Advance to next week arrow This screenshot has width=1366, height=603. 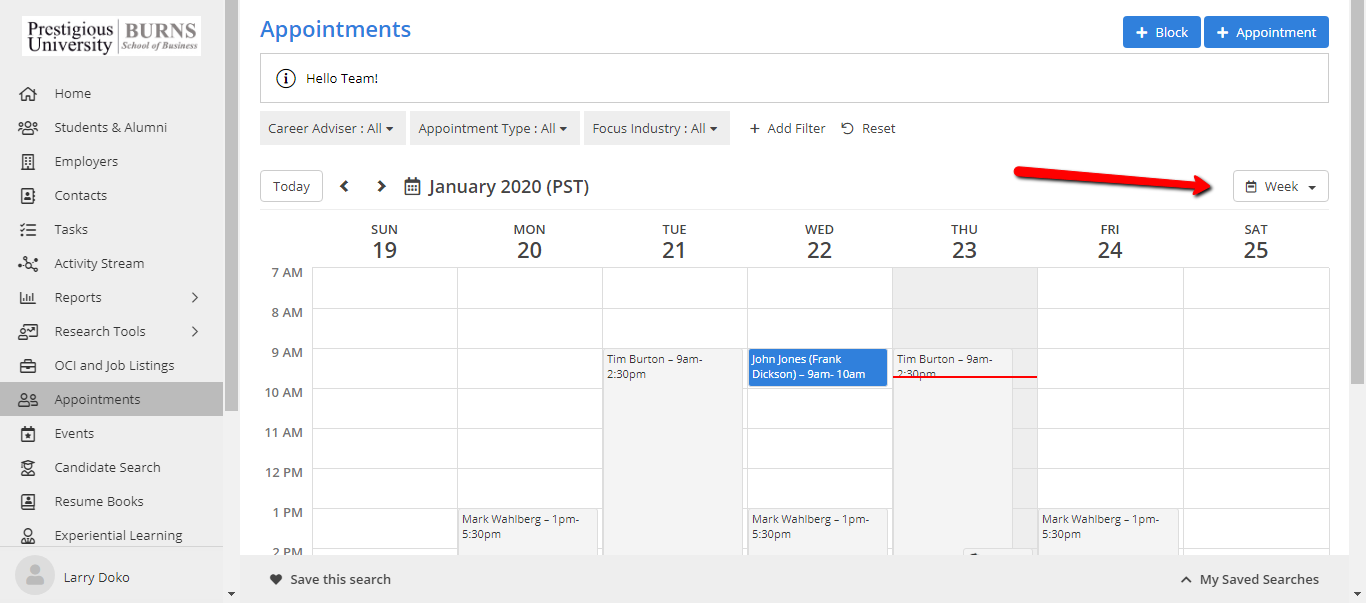click(381, 186)
